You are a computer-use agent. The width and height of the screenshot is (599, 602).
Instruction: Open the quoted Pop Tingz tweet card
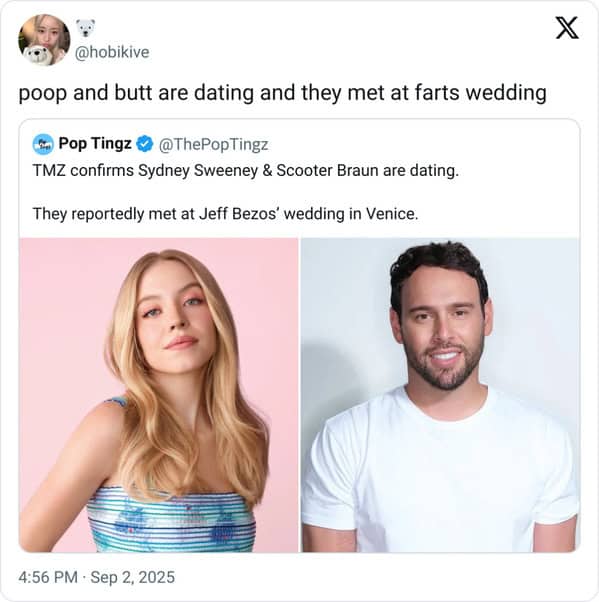pos(299,336)
